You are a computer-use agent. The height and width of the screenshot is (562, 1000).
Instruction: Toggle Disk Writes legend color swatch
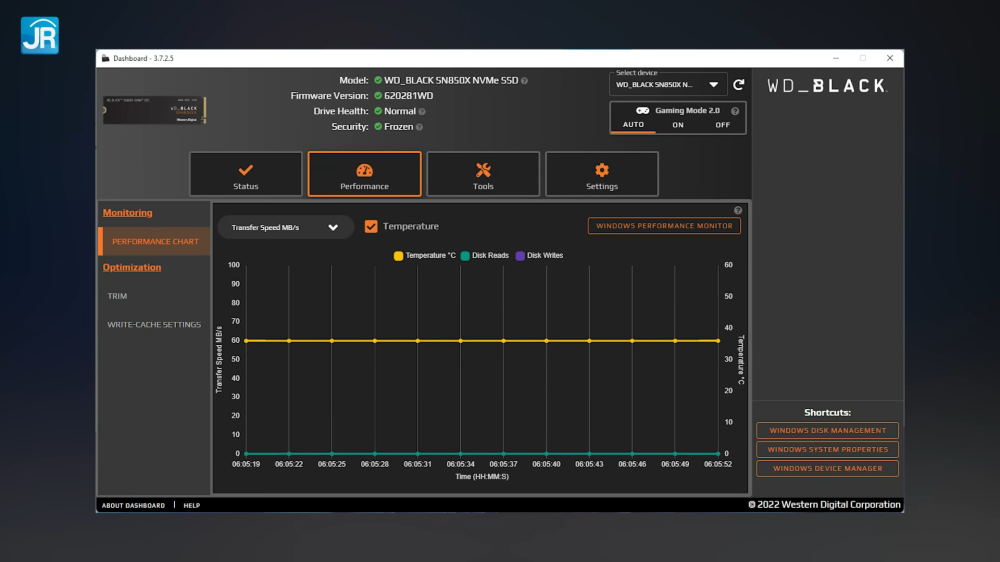[520, 256]
